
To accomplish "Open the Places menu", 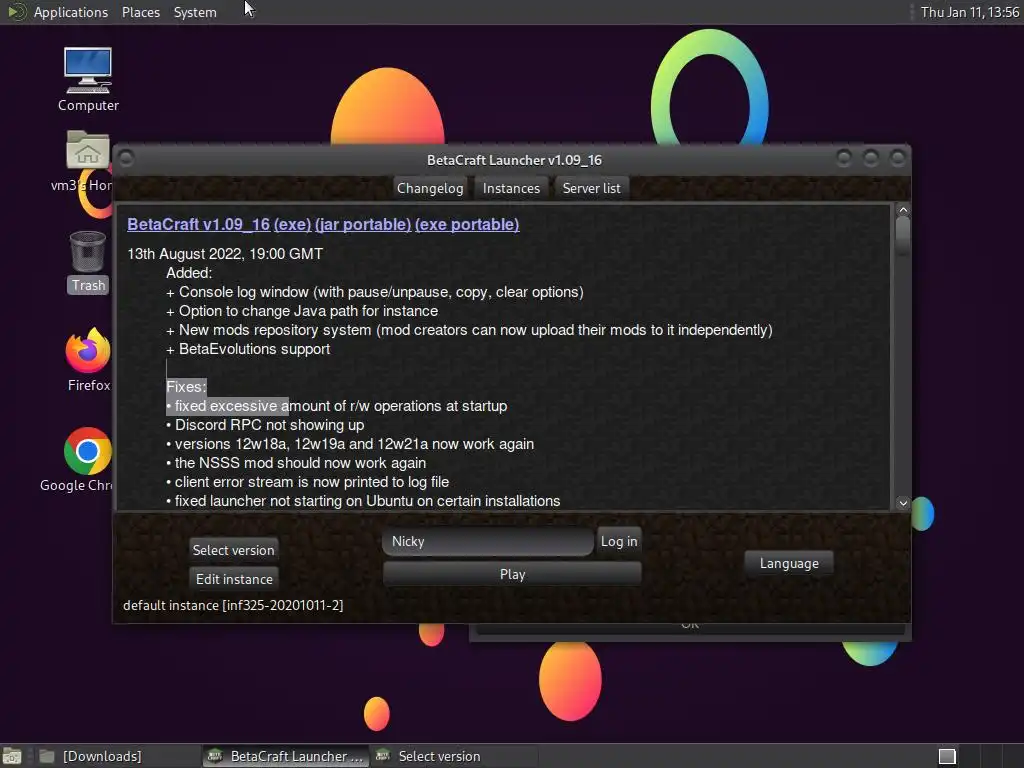I will click(x=140, y=12).
